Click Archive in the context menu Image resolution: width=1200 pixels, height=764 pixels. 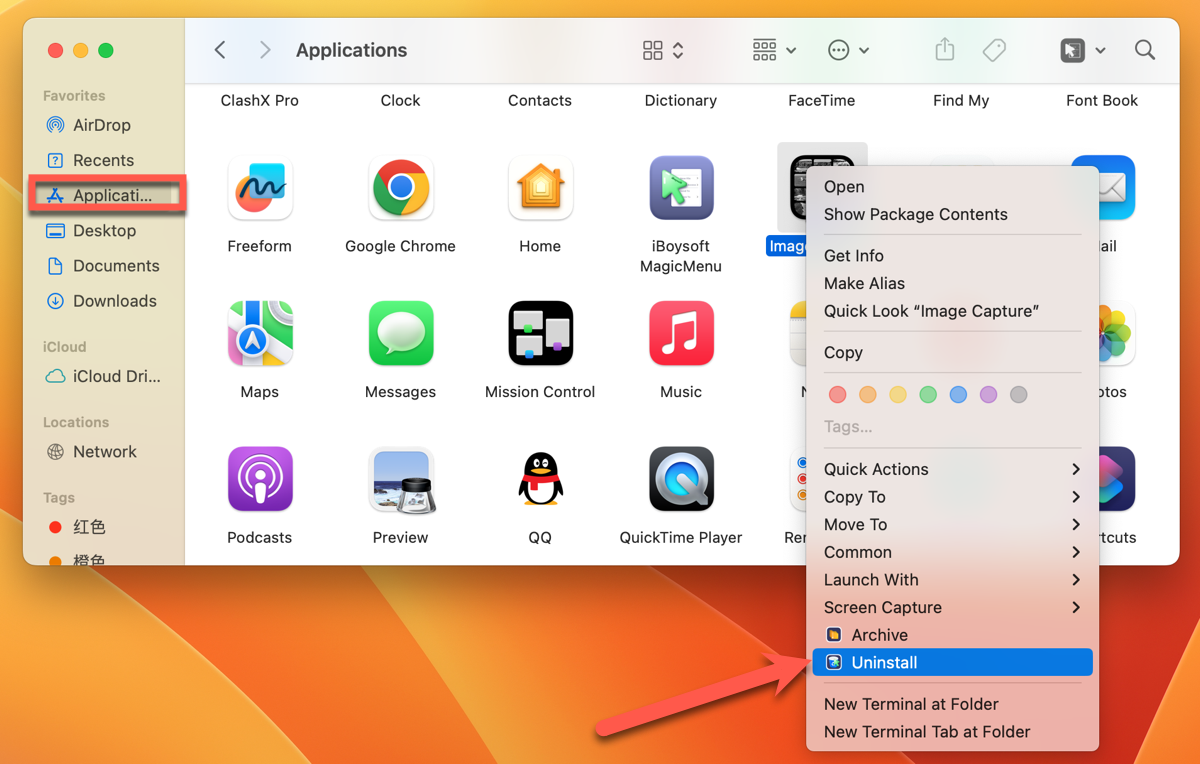tap(952, 635)
